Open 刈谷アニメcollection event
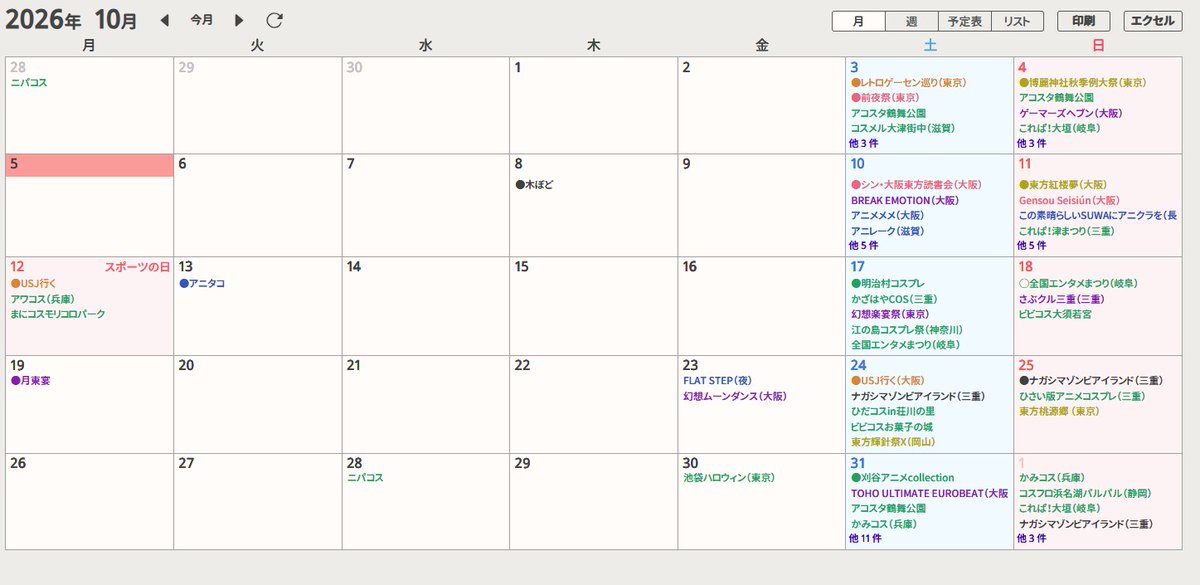Screen dimensions: 1200x585 tap(902, 478)
